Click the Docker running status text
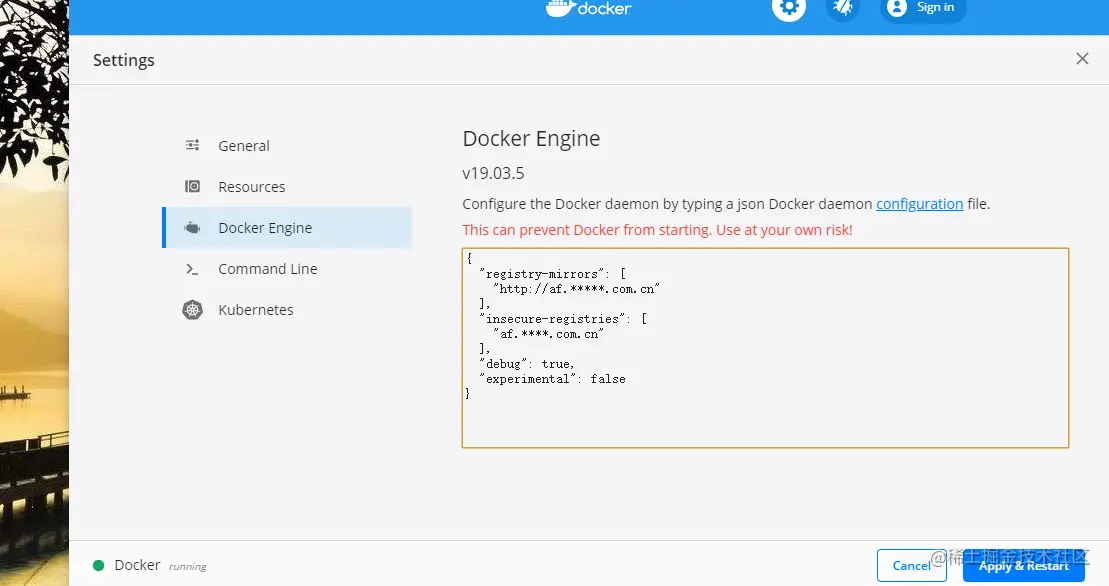 (161, 566)
